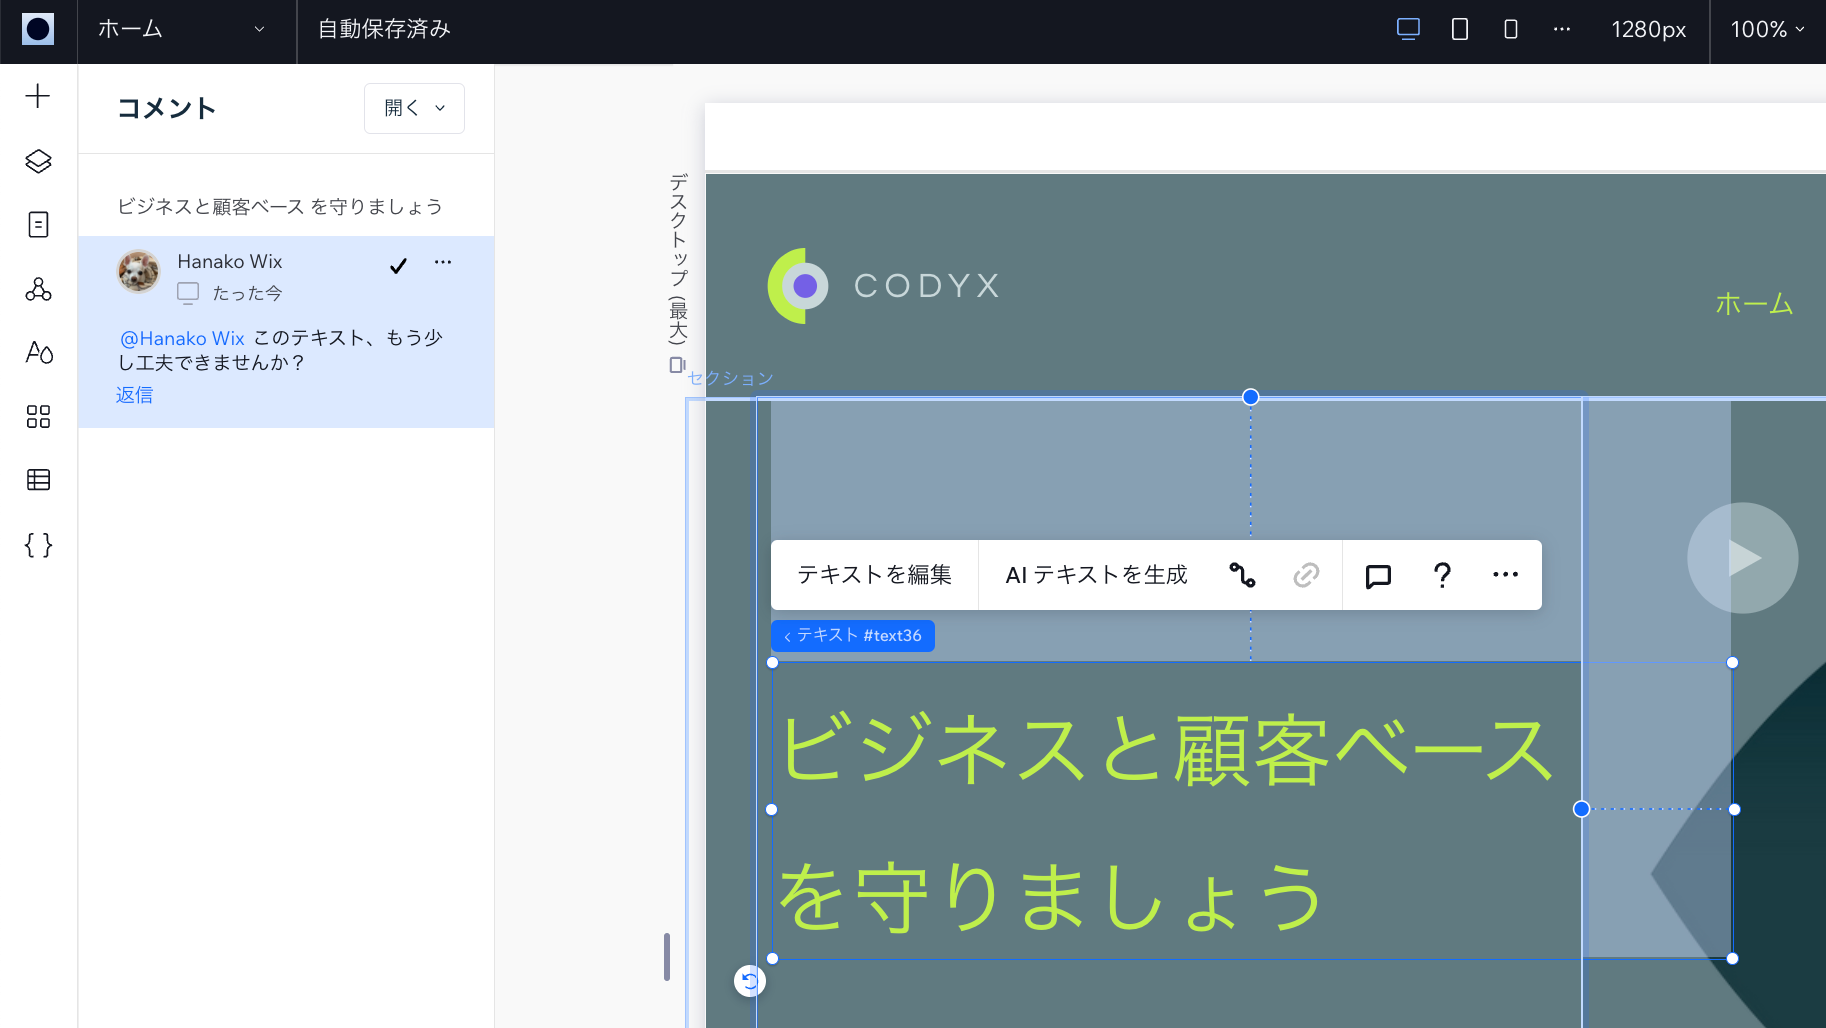The height and width of the screenshot is (1028, 1826).
Task: Open the CMS table icon in sidebar
Action: pyautogui.click(x=38, y=480)
